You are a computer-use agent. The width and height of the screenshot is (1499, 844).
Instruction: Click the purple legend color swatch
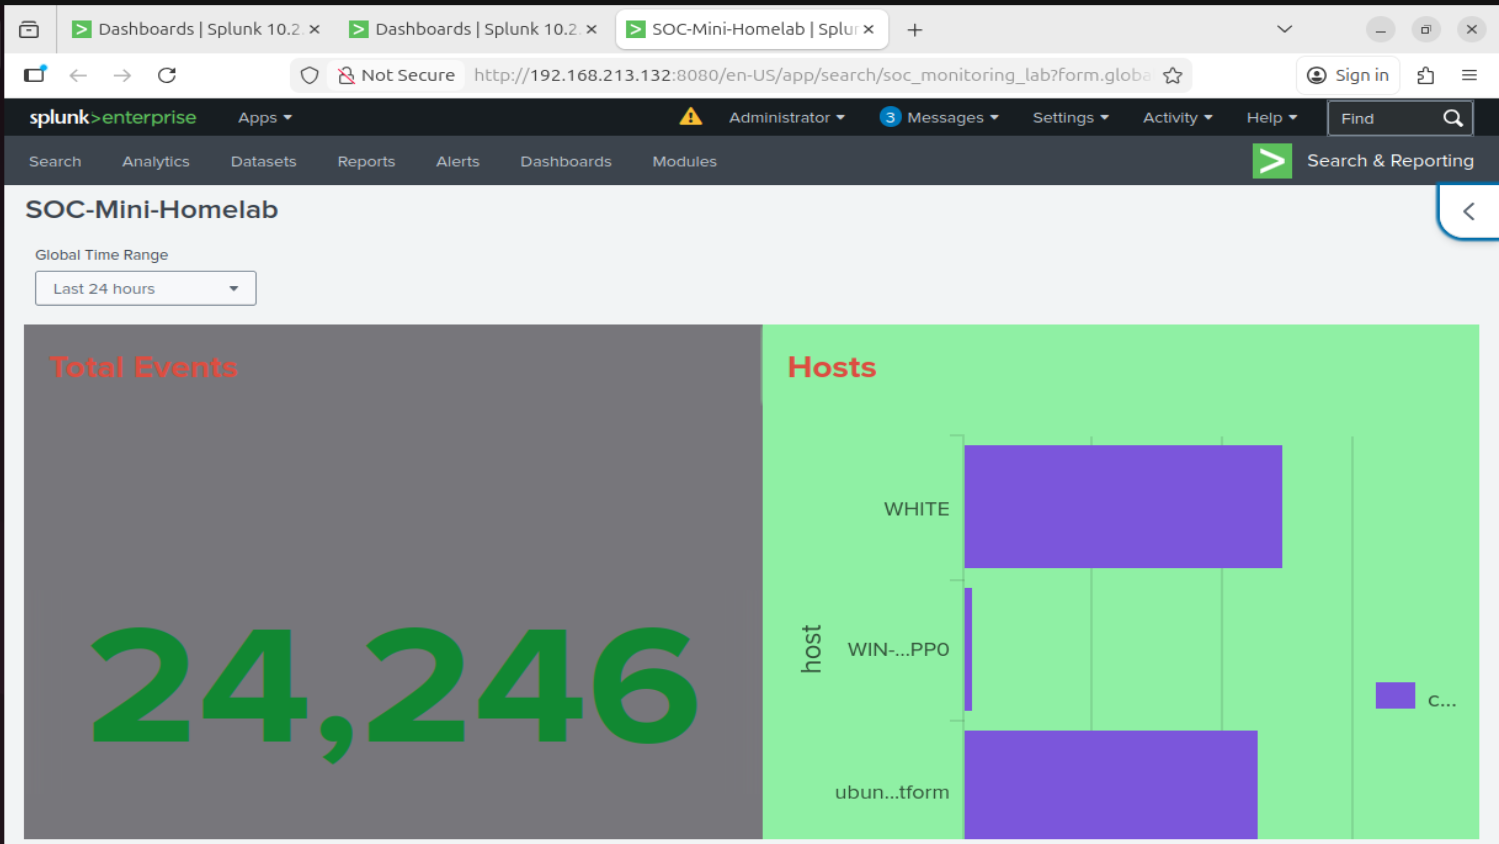point(1395,695)
